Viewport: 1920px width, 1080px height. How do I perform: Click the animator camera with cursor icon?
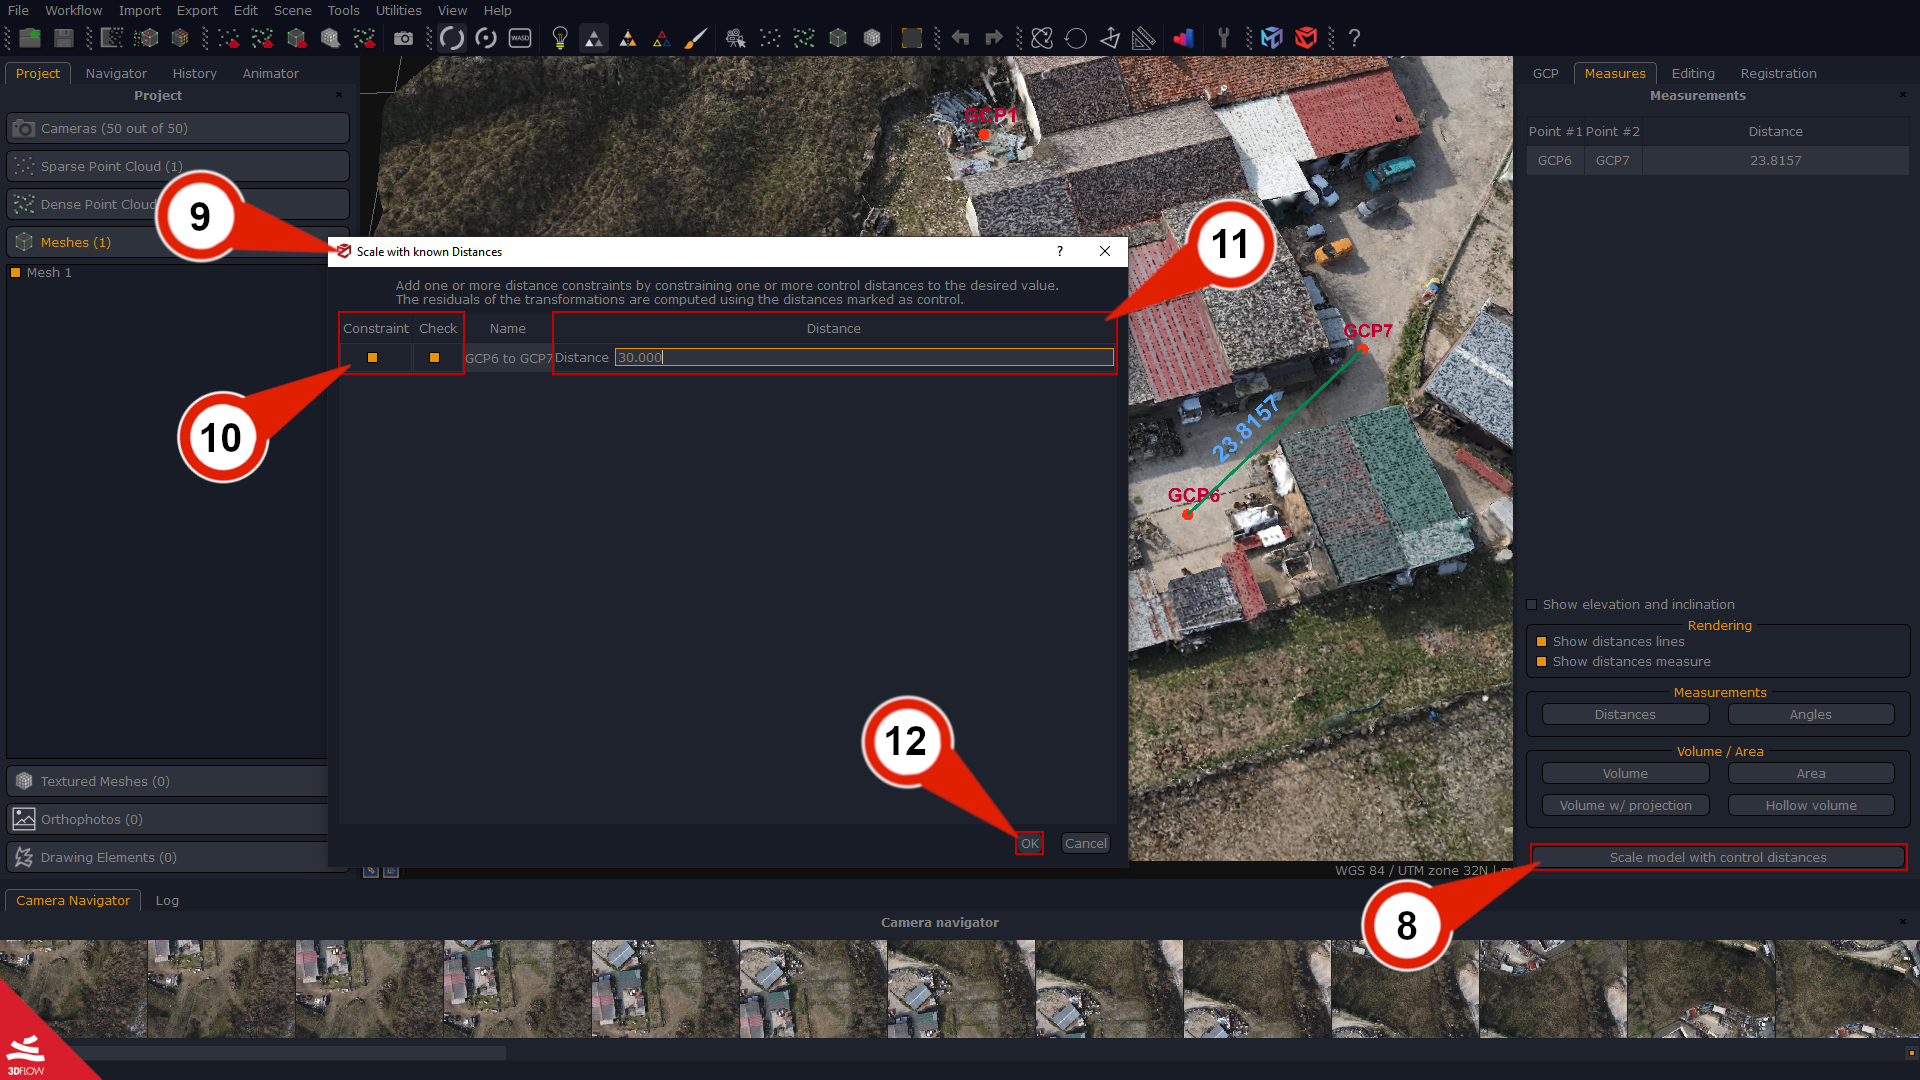736,38
